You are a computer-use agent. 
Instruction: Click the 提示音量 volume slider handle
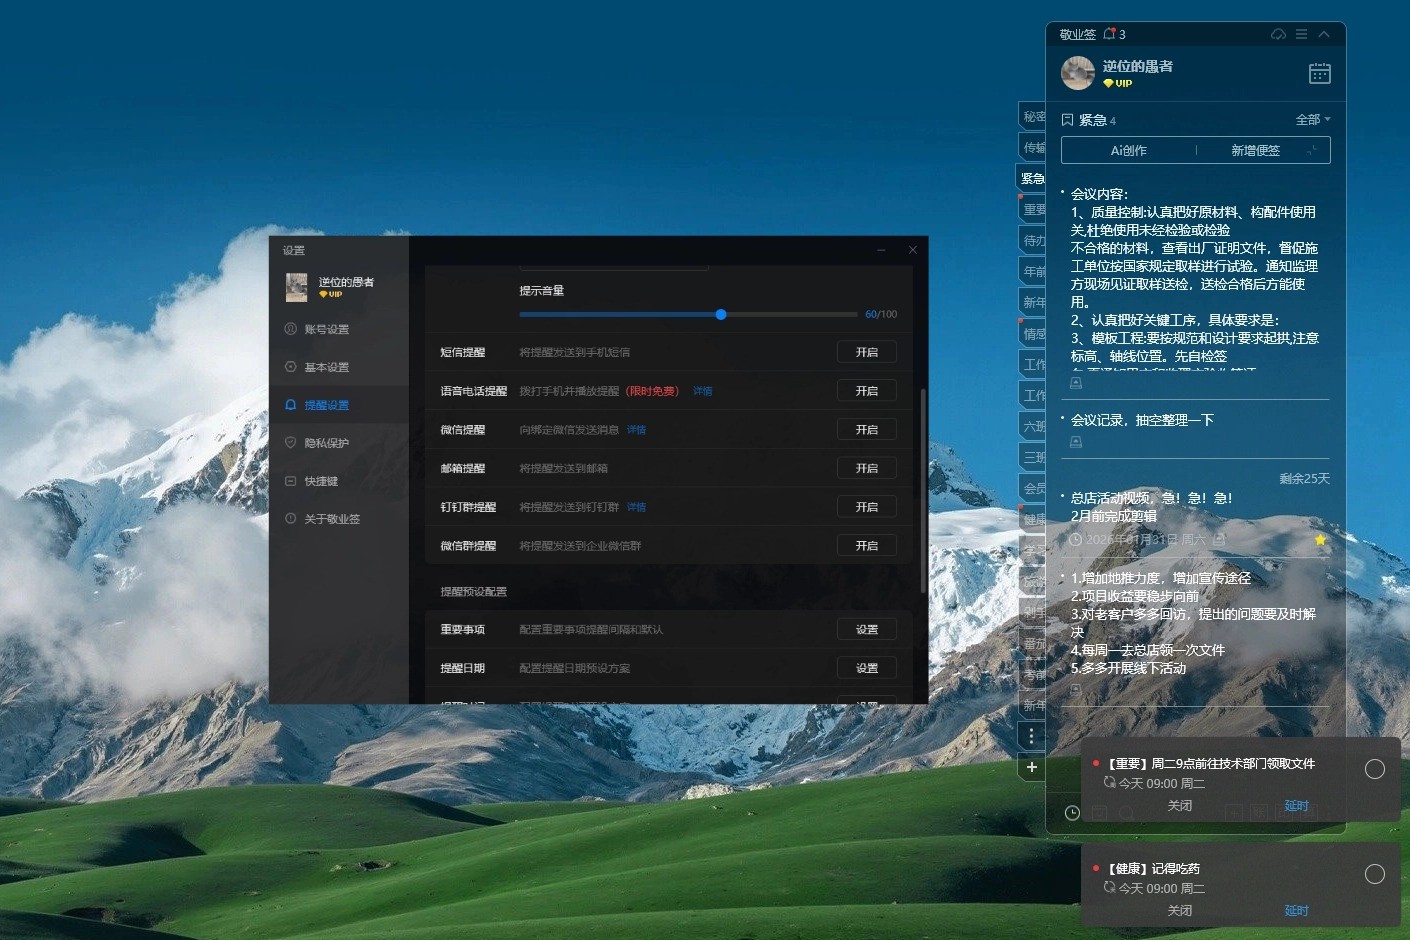coord(721,314)
